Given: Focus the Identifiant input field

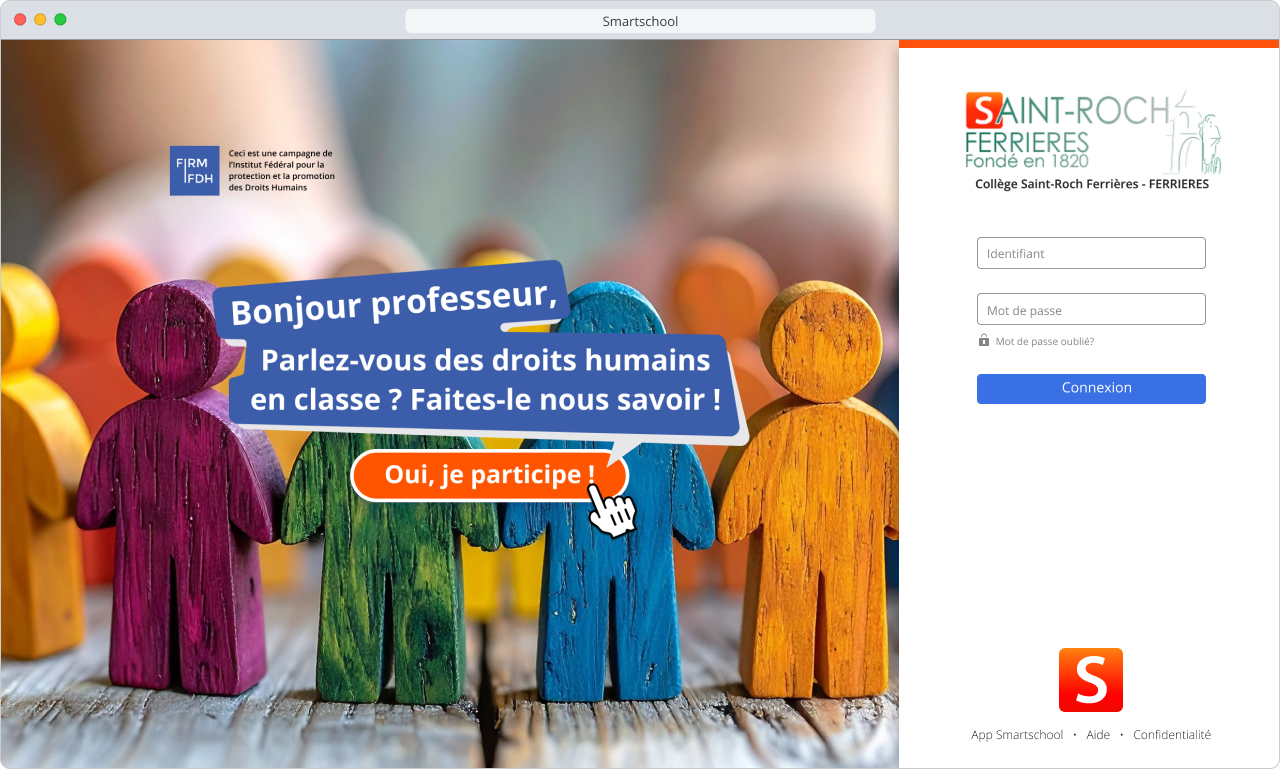Looking at the screenshot, I should tap(1091, 253).
